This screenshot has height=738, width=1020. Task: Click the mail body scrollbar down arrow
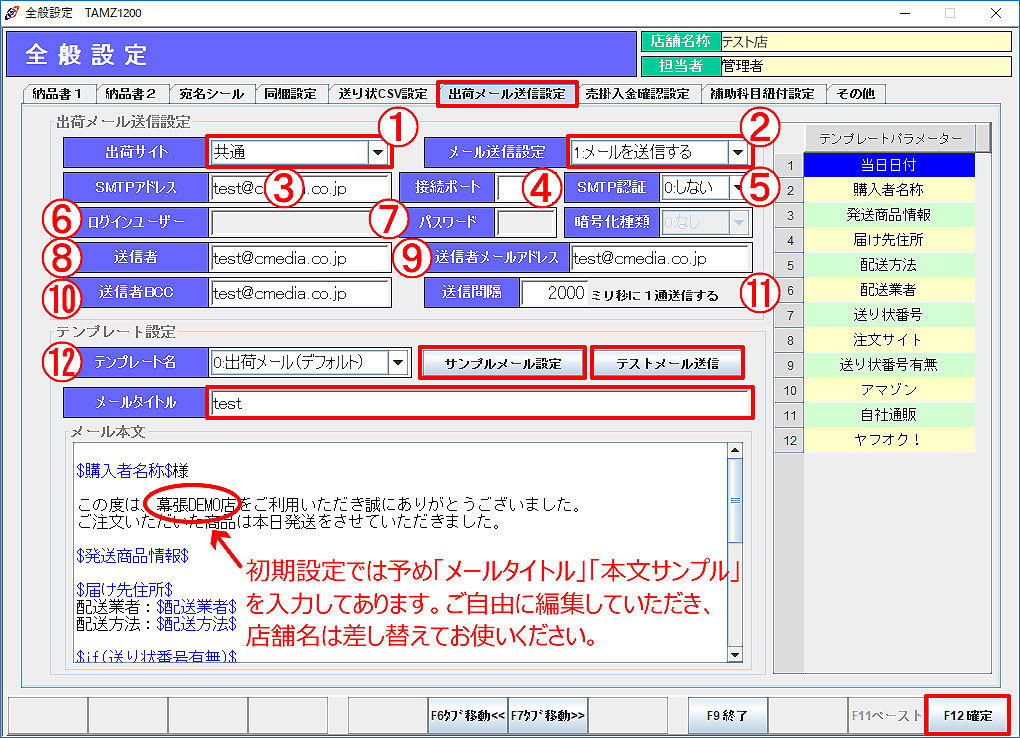pyautogui.click(x=734, y=654)
